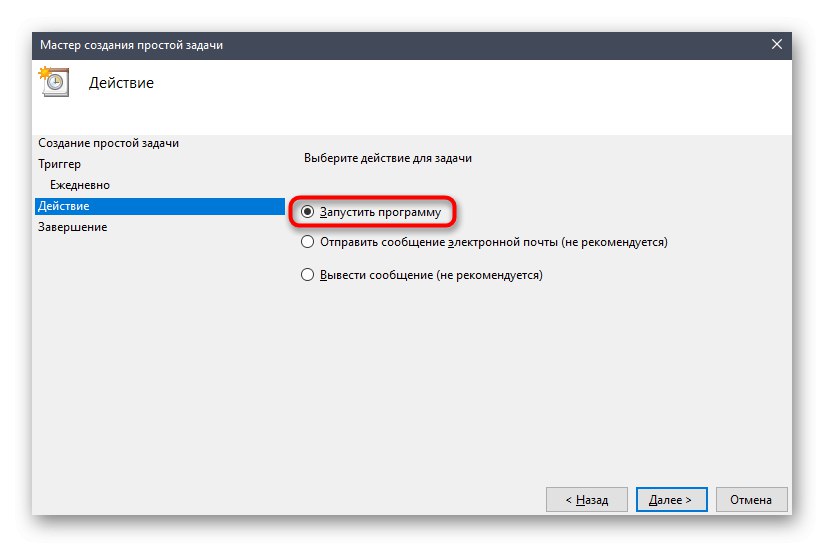
Task: Choose the Отправить сообщение электронной почты radio circle
Action: [308, 242]
